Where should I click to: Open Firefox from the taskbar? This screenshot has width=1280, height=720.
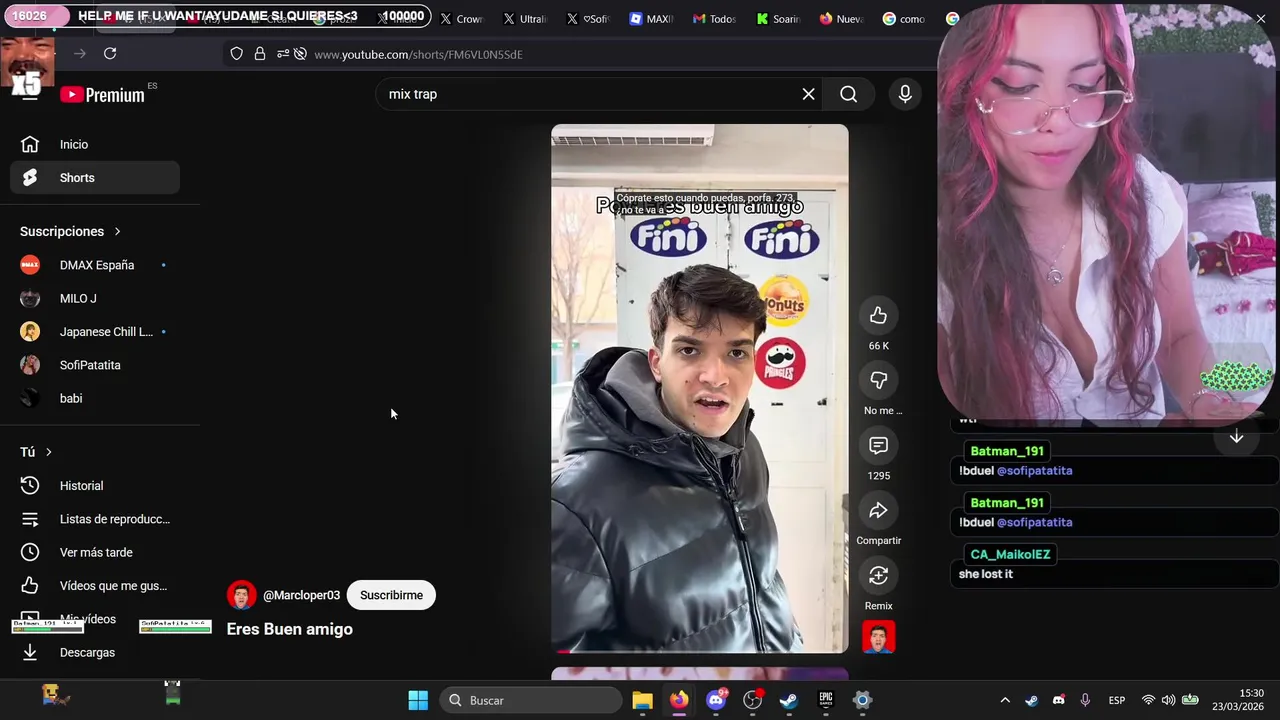click(x=679, y=700)
